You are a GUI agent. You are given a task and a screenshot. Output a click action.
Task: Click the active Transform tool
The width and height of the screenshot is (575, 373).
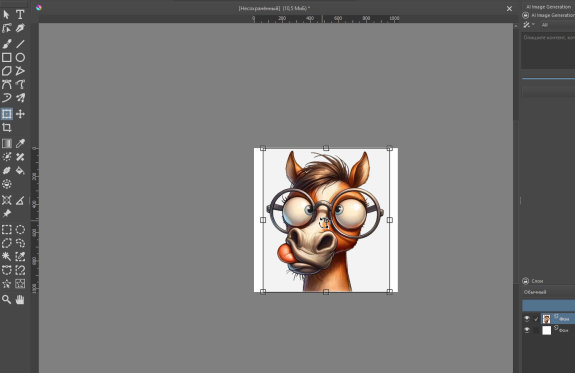pyautogui.click(x=7, y=114)
